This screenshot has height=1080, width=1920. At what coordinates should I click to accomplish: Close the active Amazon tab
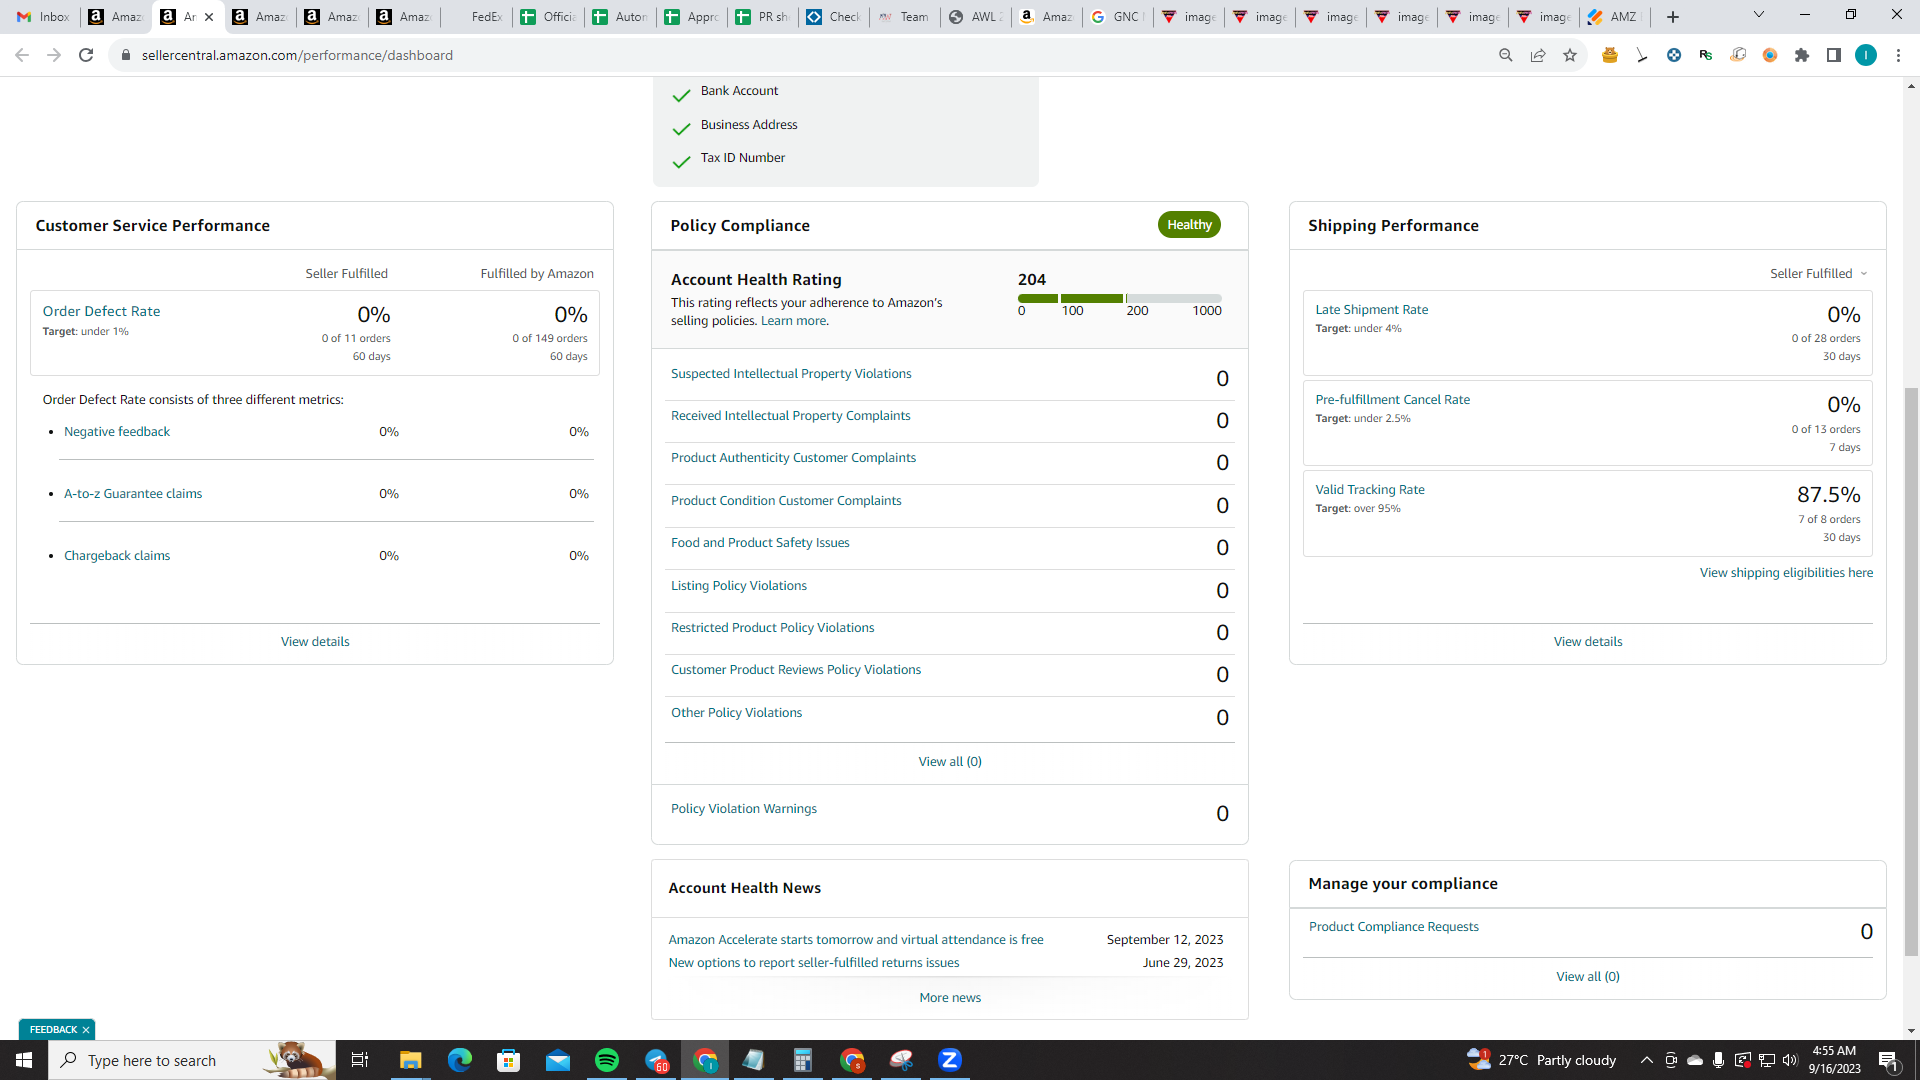click(x=209, y=17)
